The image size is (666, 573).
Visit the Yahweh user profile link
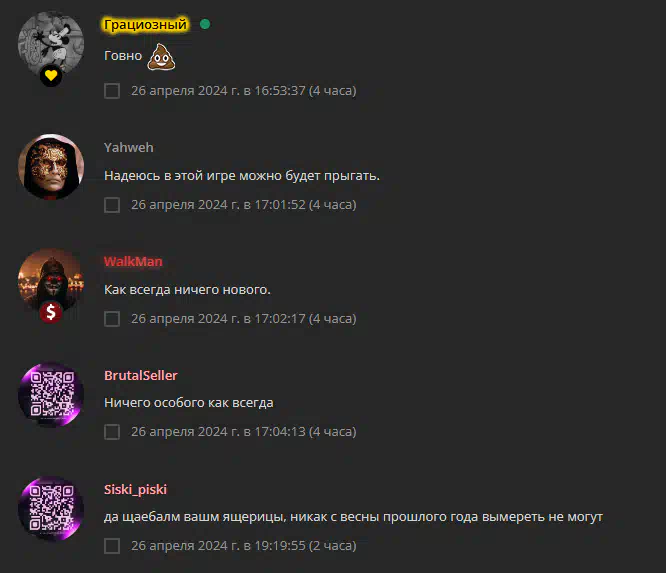(129, 147)
